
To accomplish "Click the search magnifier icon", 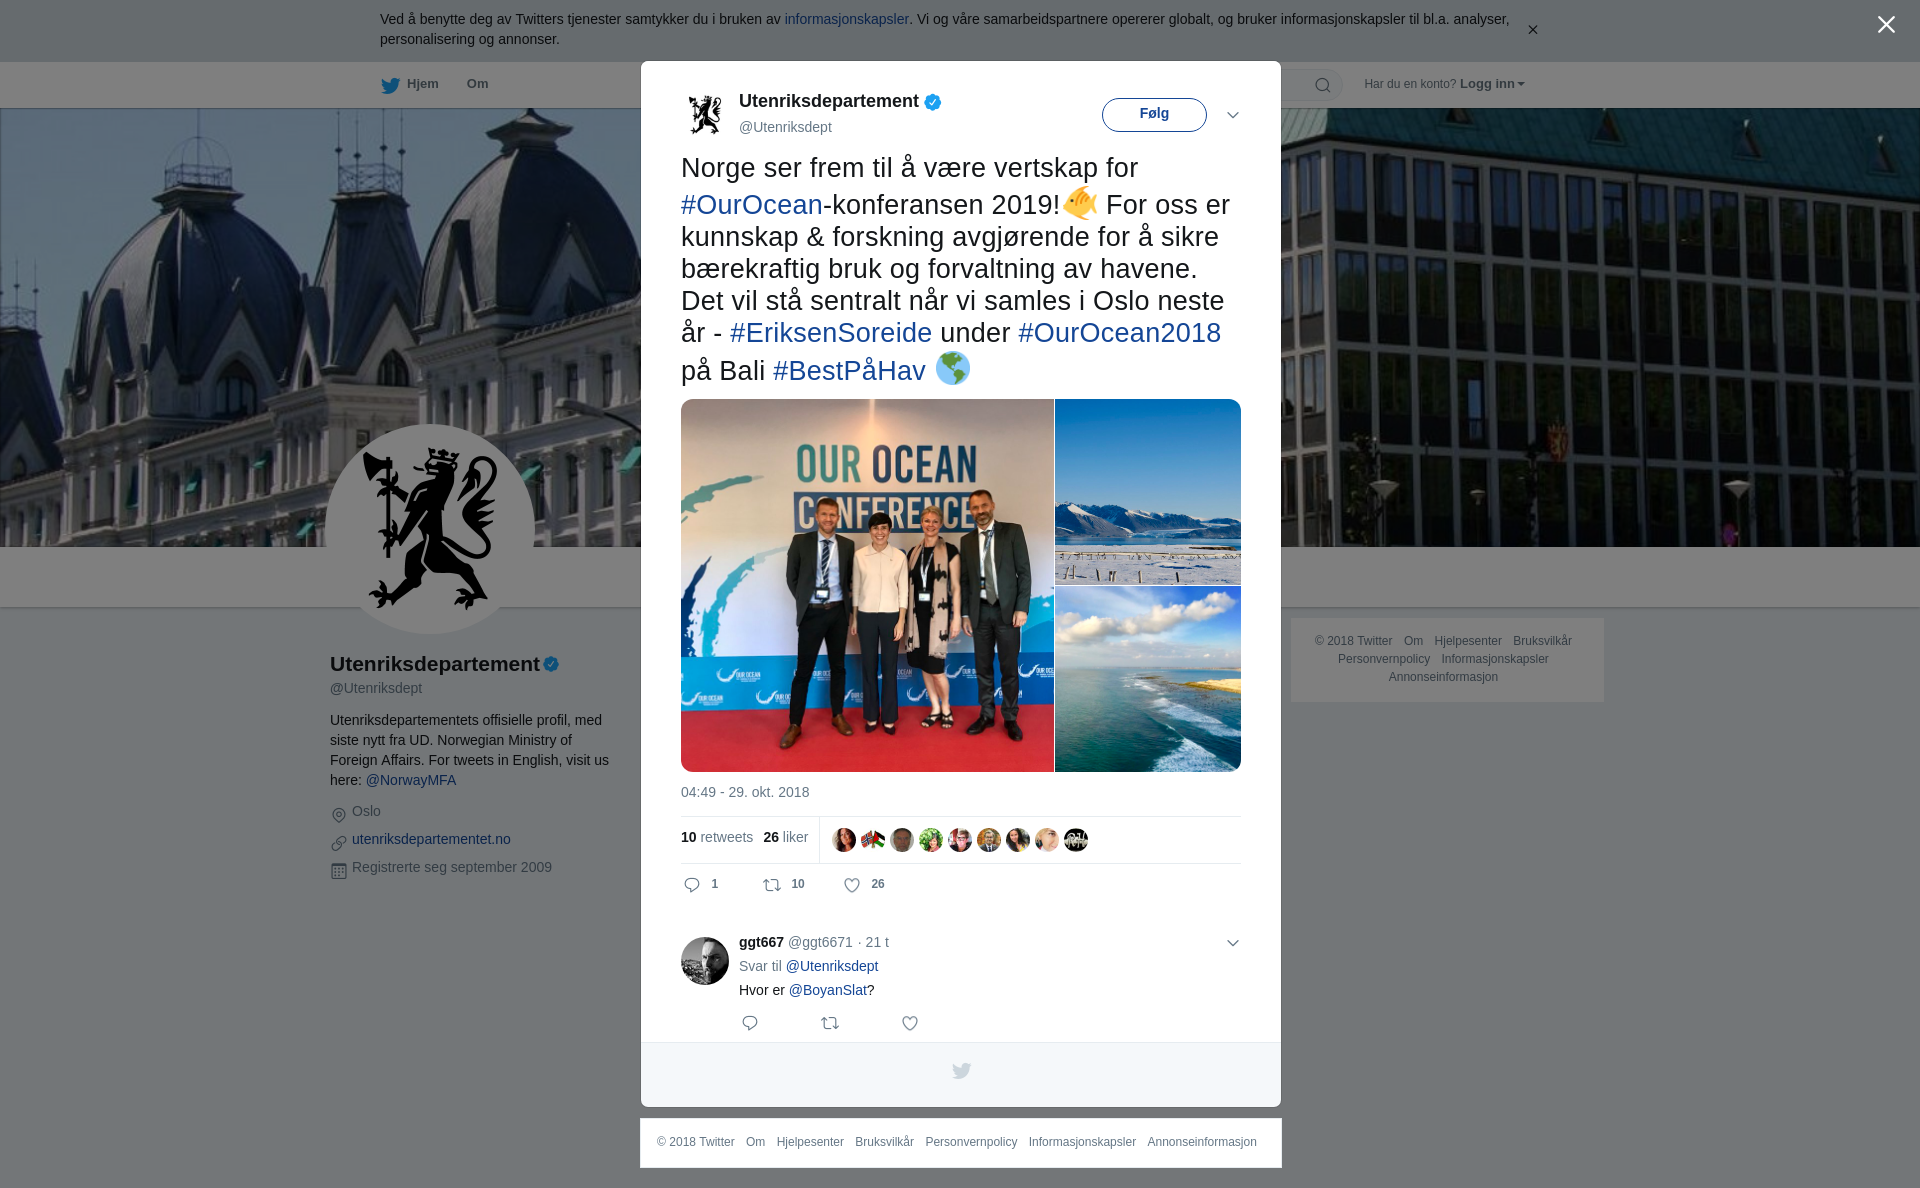I will click(x=1323, y=85).
